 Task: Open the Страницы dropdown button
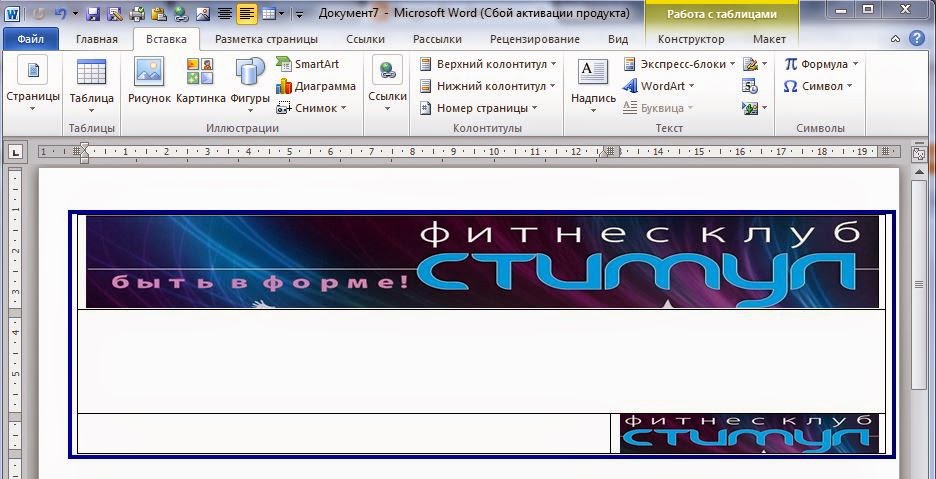pos(33,85)
